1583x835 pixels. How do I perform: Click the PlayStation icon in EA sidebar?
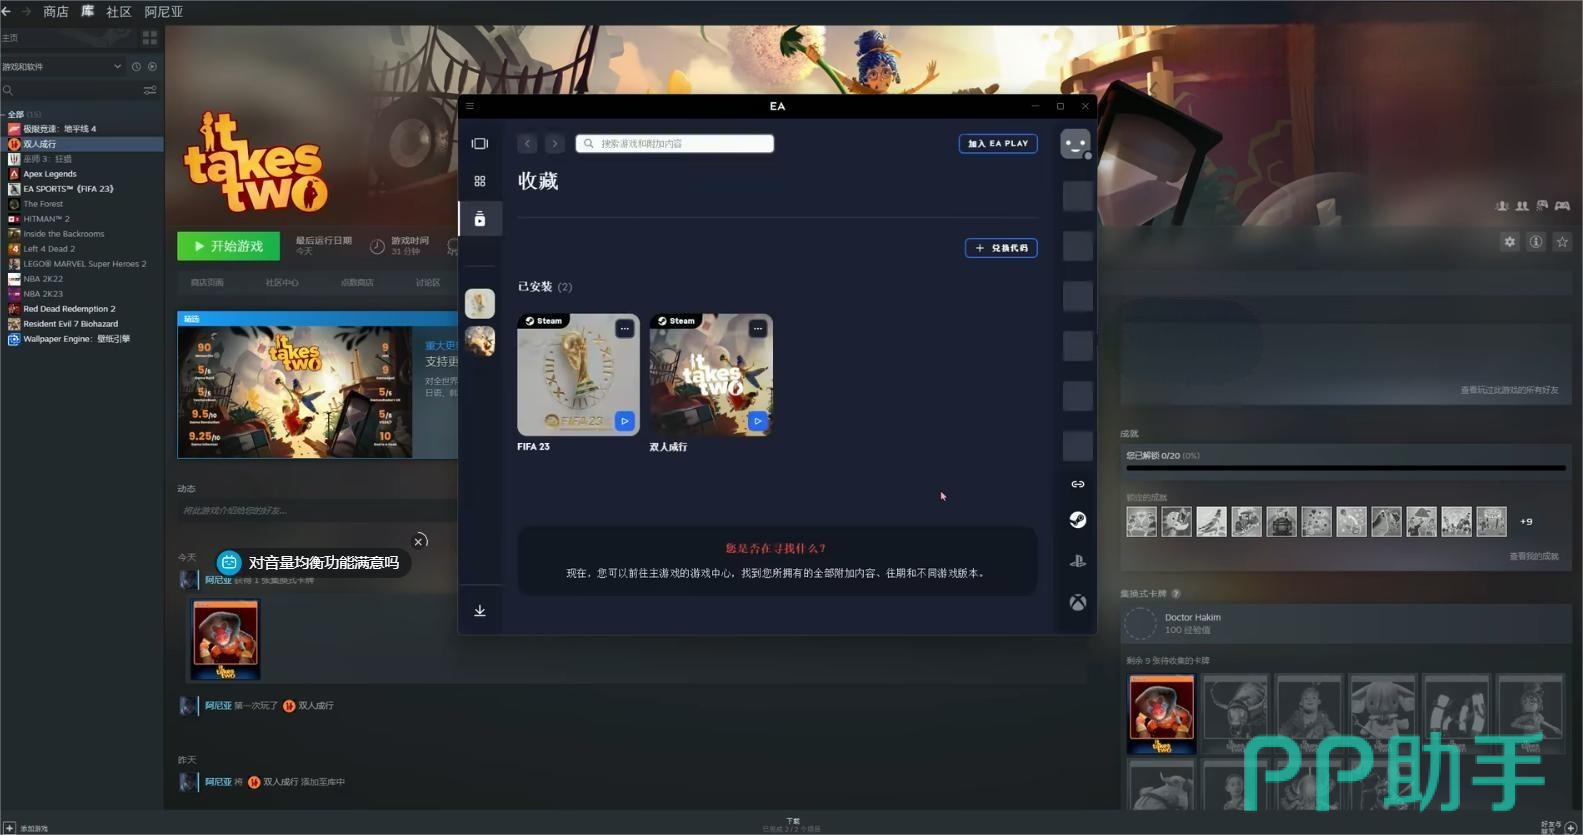tap(1078, 561)
